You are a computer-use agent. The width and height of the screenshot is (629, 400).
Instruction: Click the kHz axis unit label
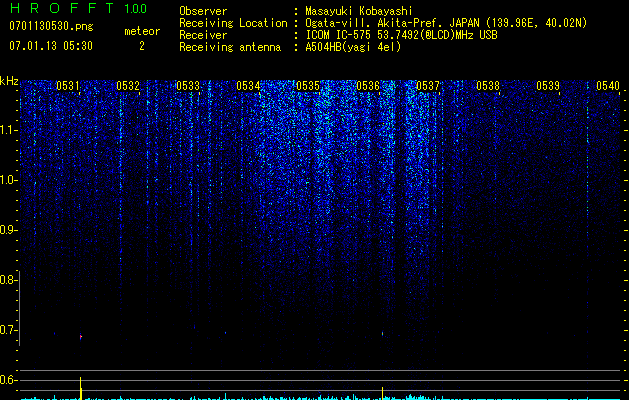9,81
